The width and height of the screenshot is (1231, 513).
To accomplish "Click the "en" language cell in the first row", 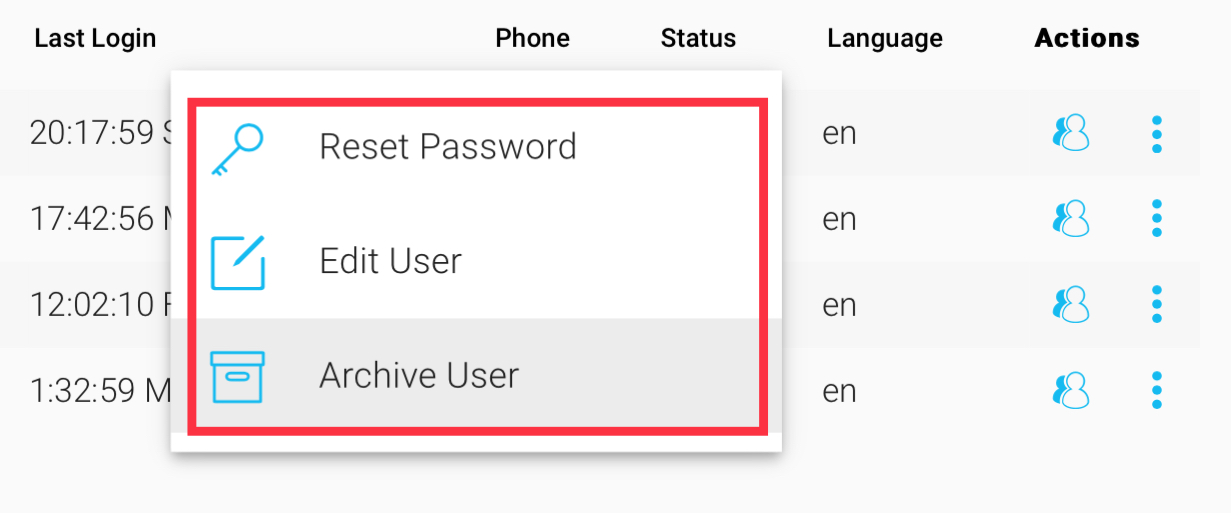I will pos(839,133).
